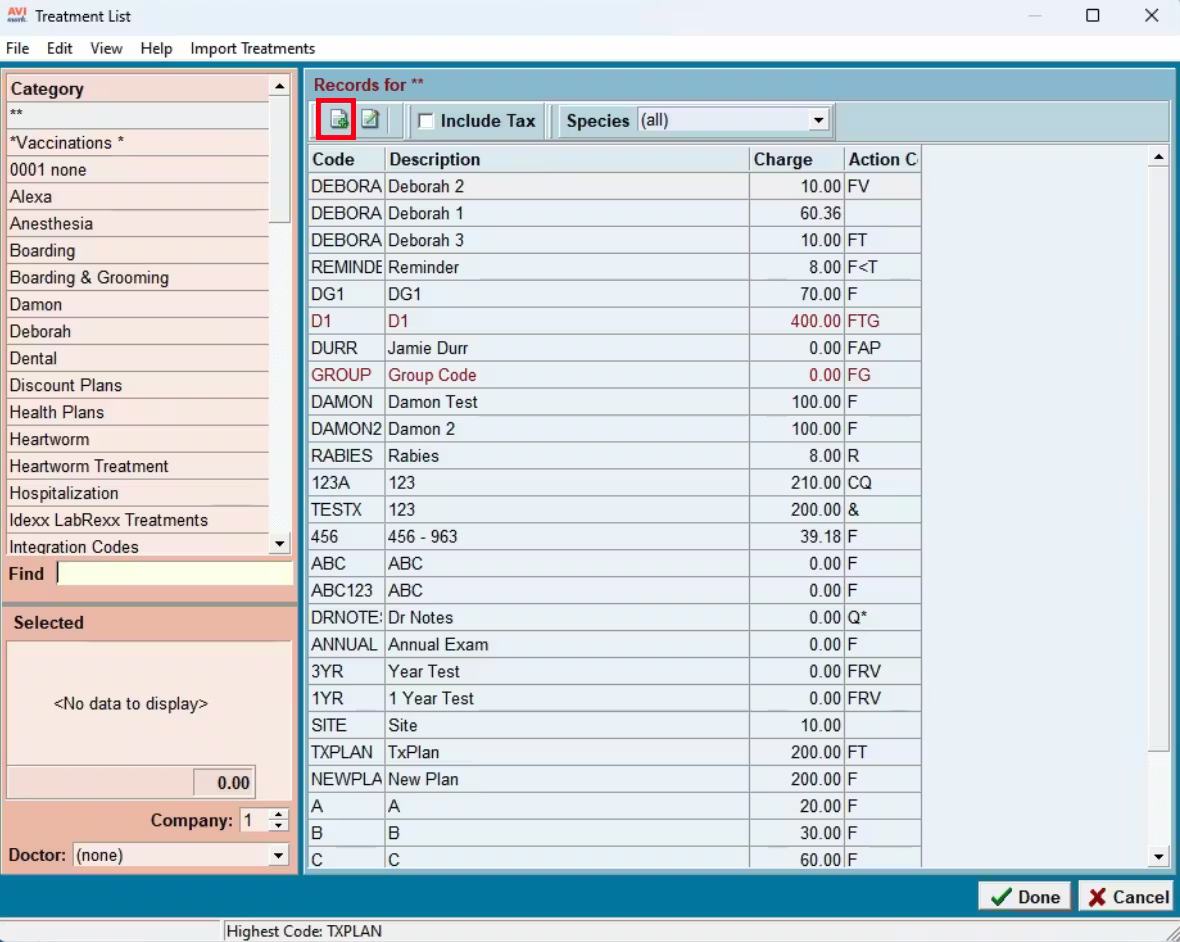Click the Cancel button
1180x942 pixels.
(x=1127, y=896)
